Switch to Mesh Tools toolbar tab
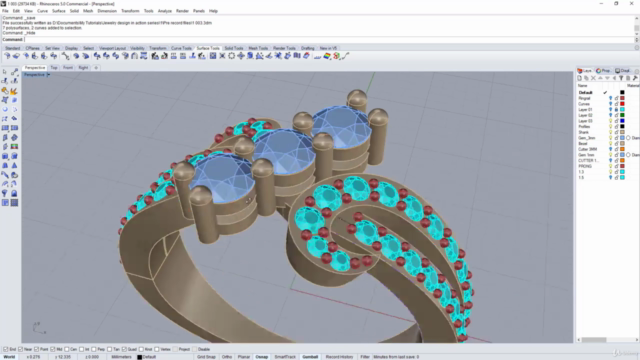The image size is (640, 360). [x=258, y=48]
